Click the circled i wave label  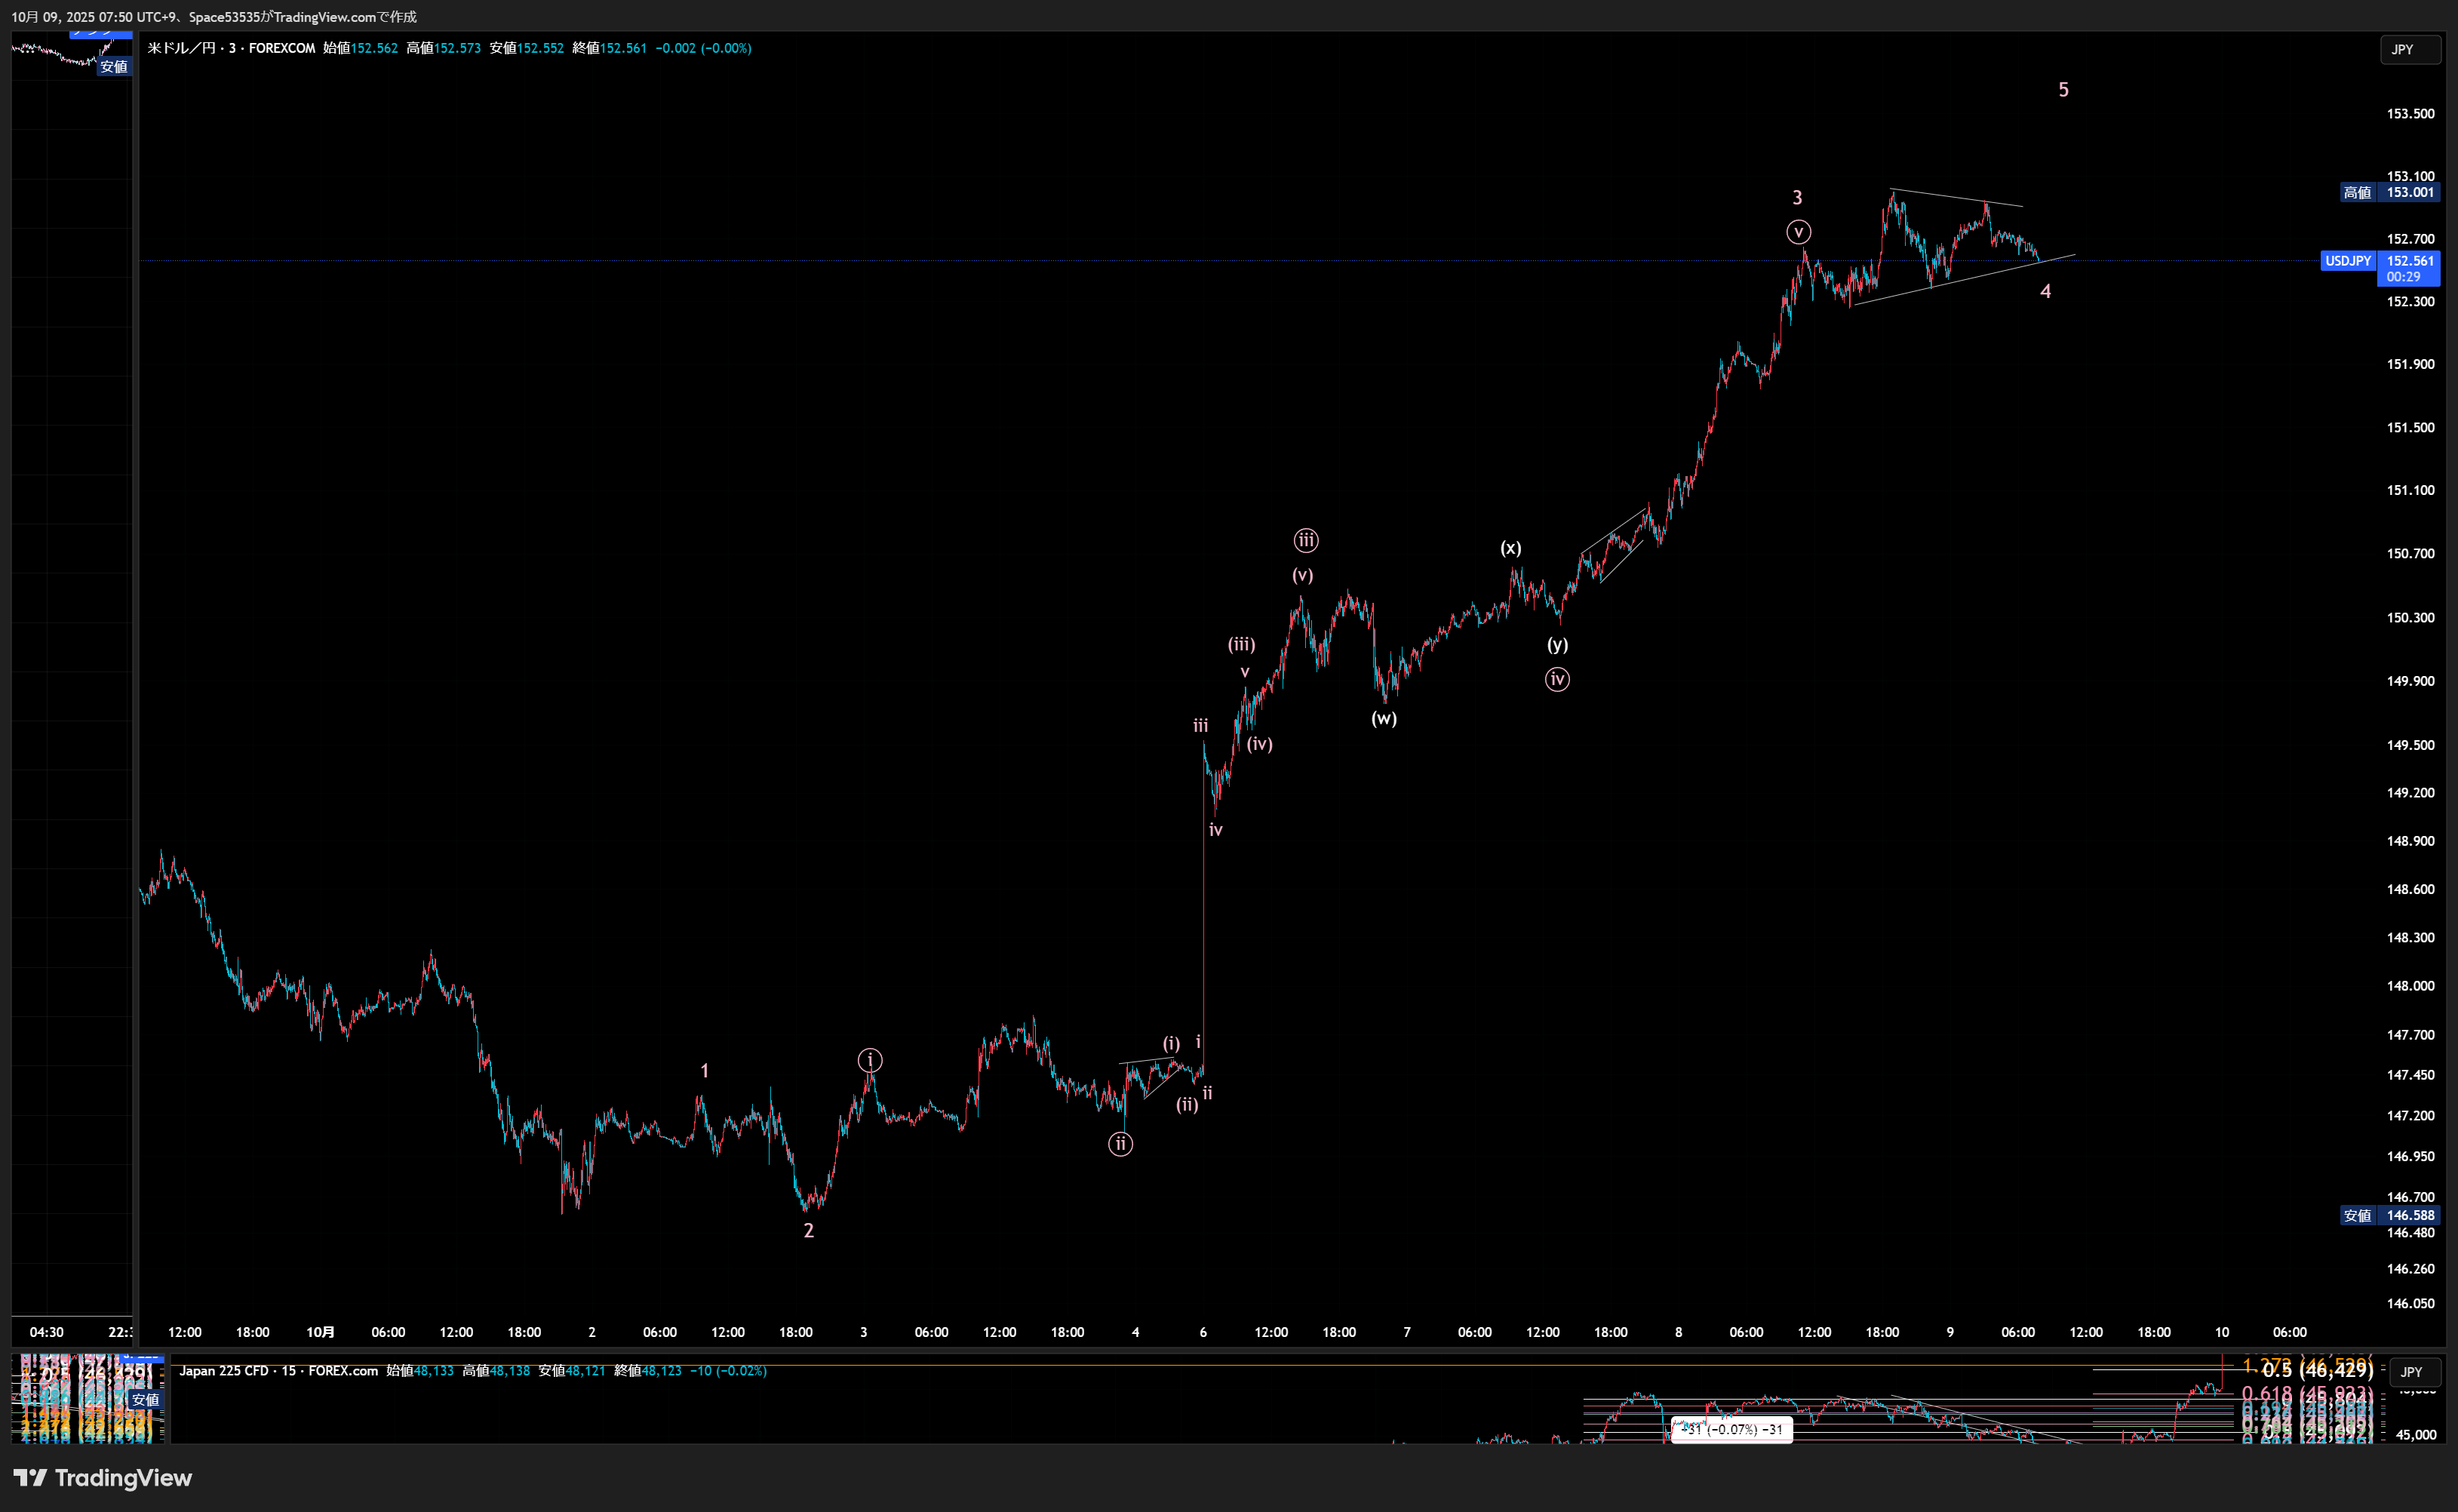click(x=870, y=1060)
